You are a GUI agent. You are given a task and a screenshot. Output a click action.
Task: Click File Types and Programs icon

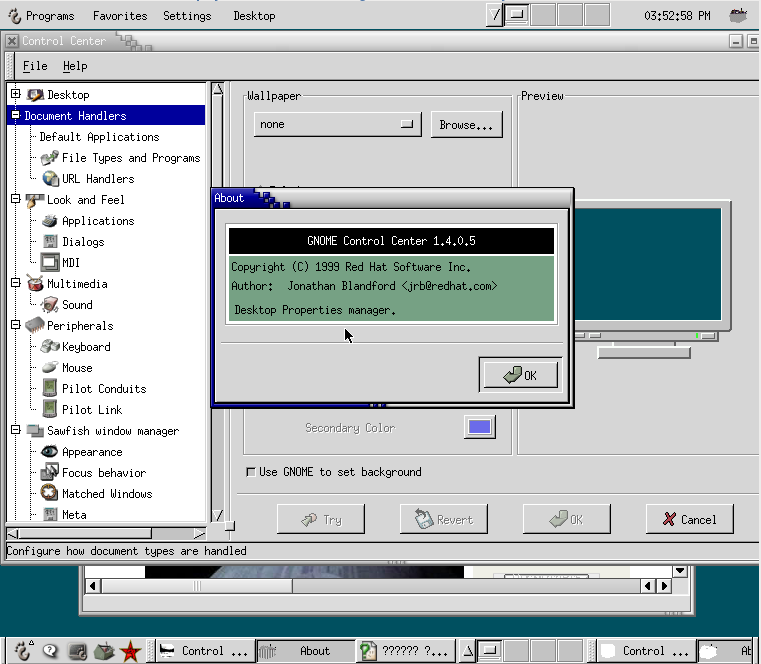pos(50,158)
